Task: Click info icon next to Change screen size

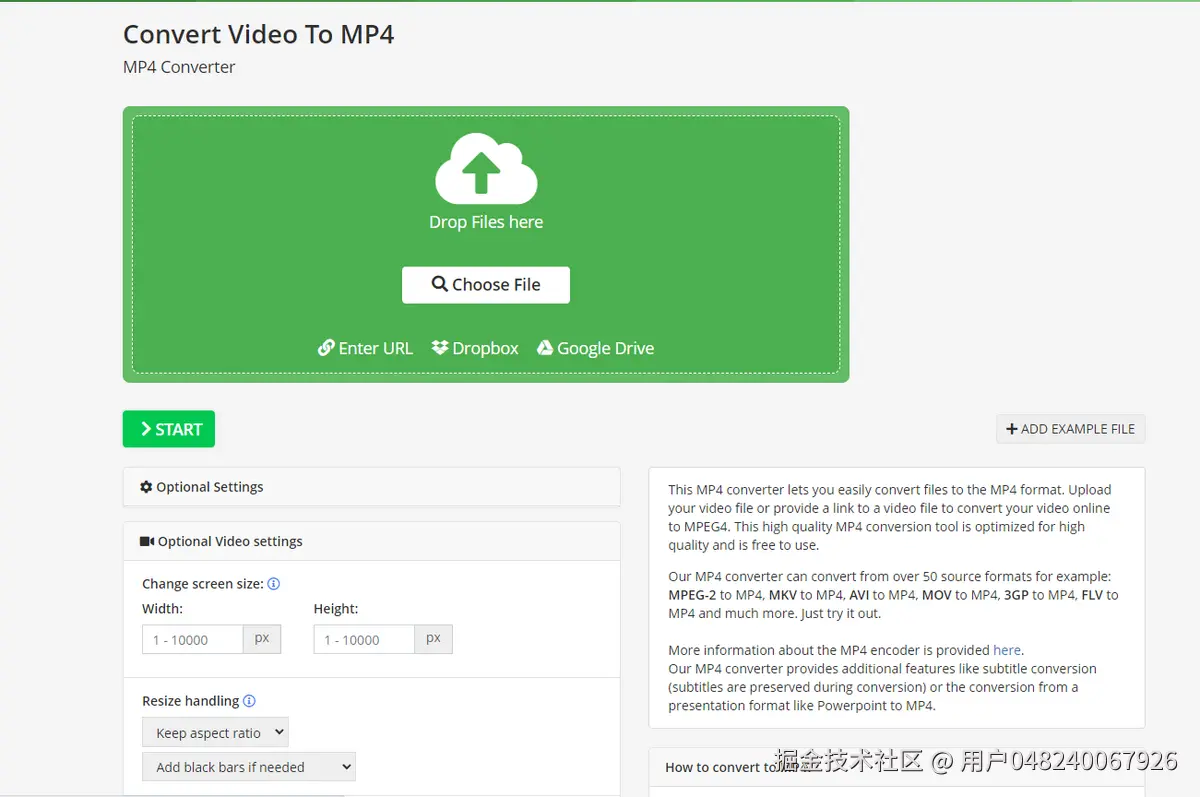Action: 274,584
